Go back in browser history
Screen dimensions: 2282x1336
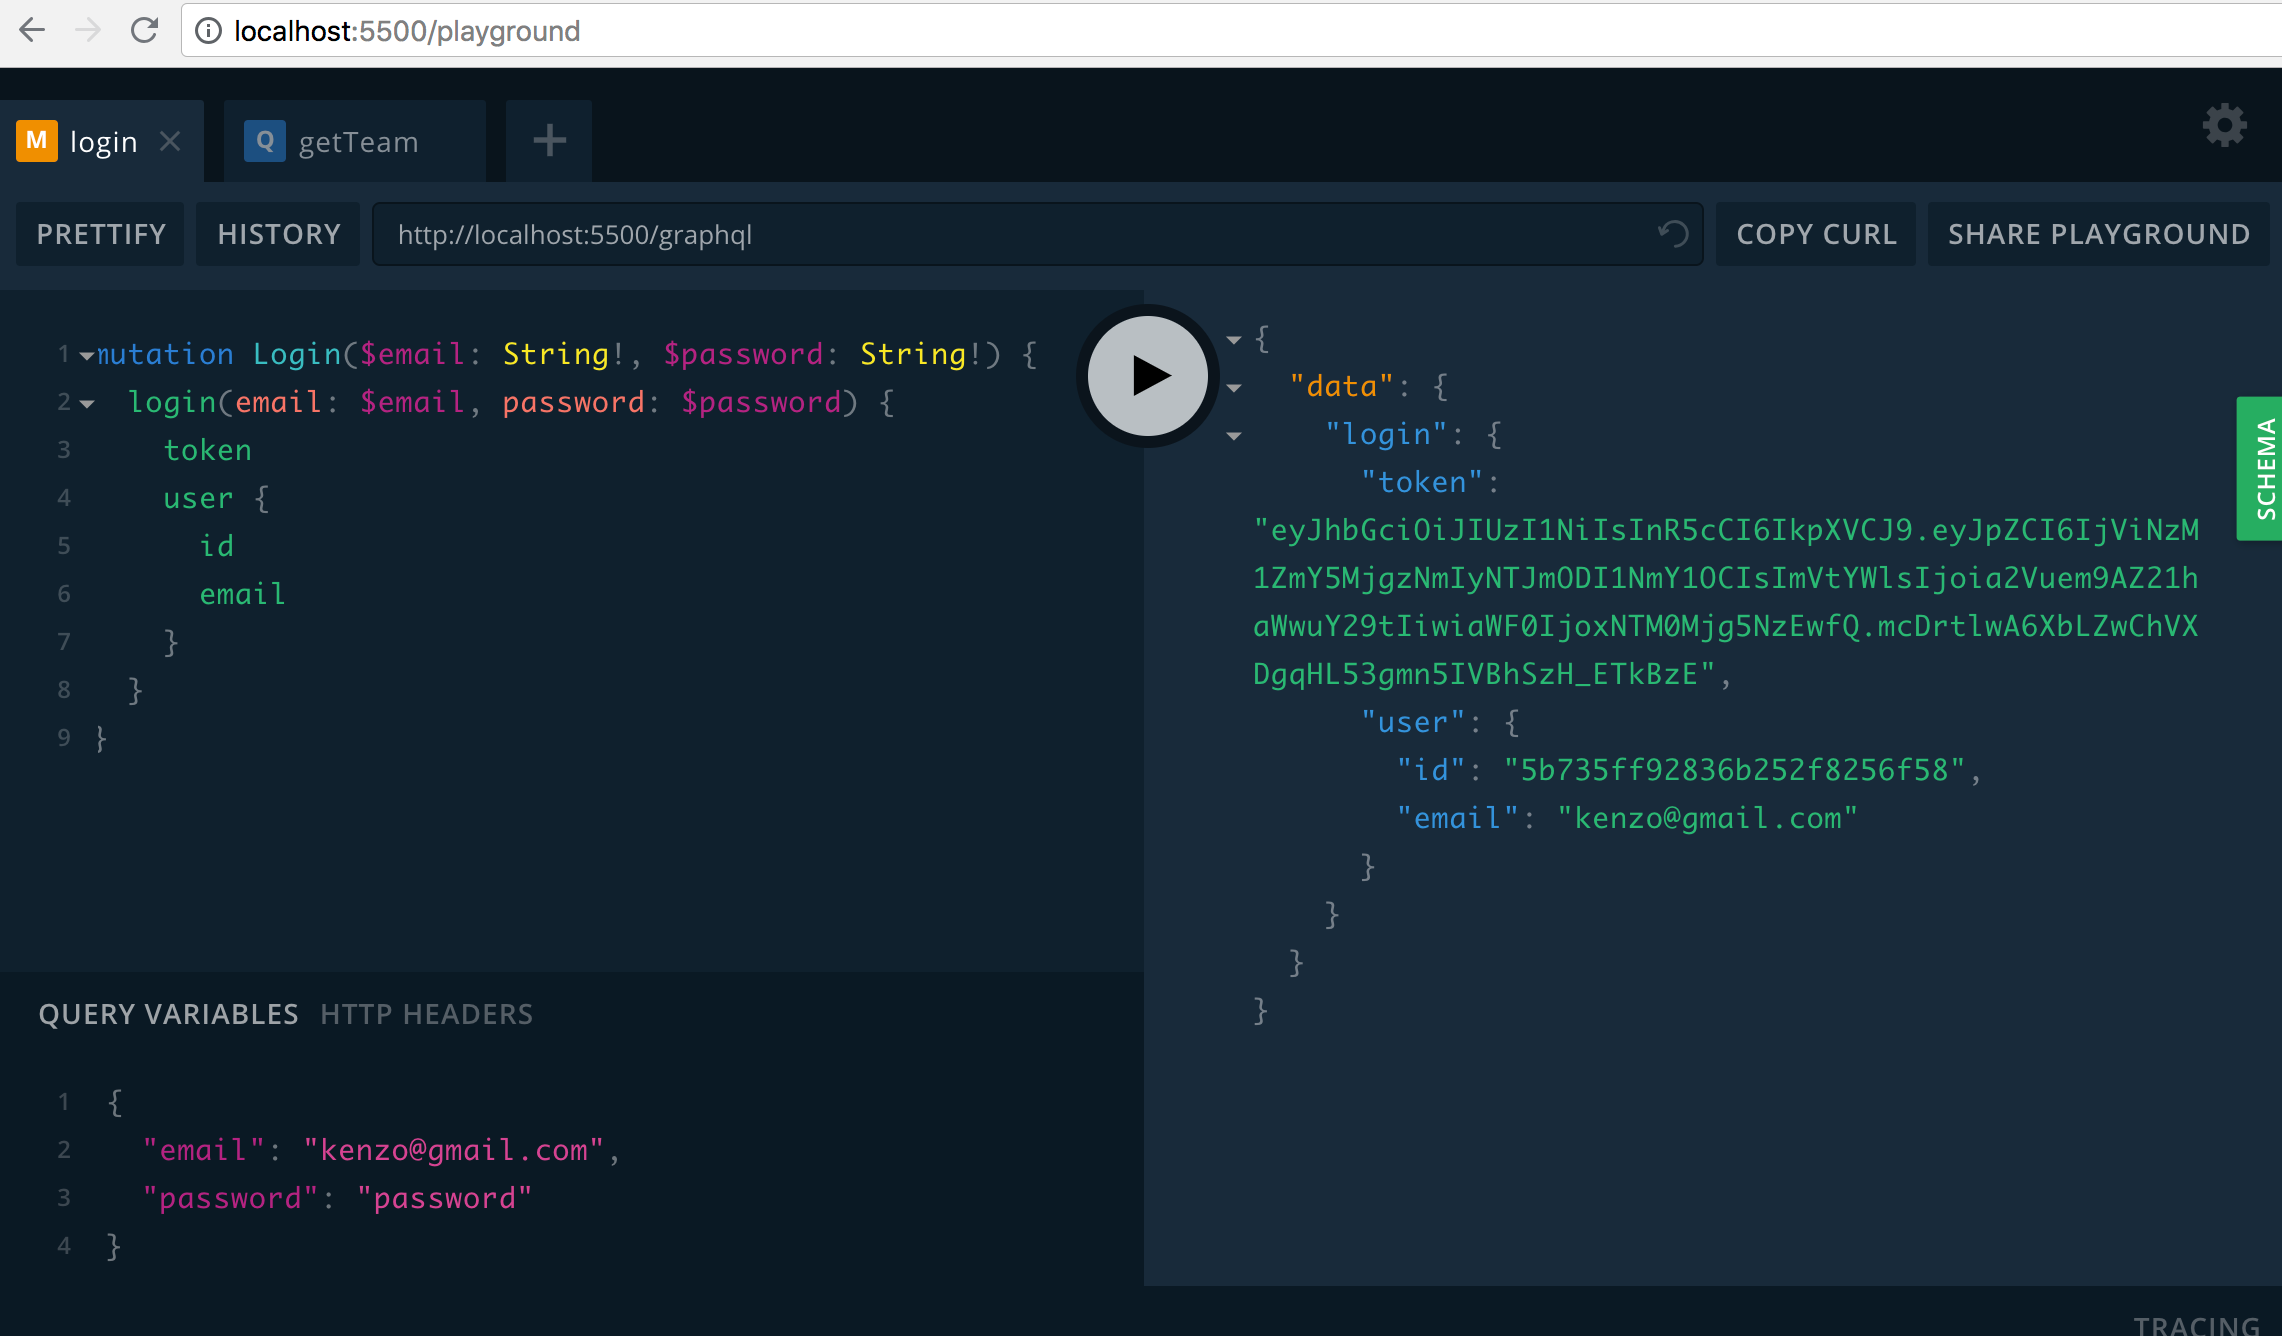pyautogui.click(x=32, y=31)
